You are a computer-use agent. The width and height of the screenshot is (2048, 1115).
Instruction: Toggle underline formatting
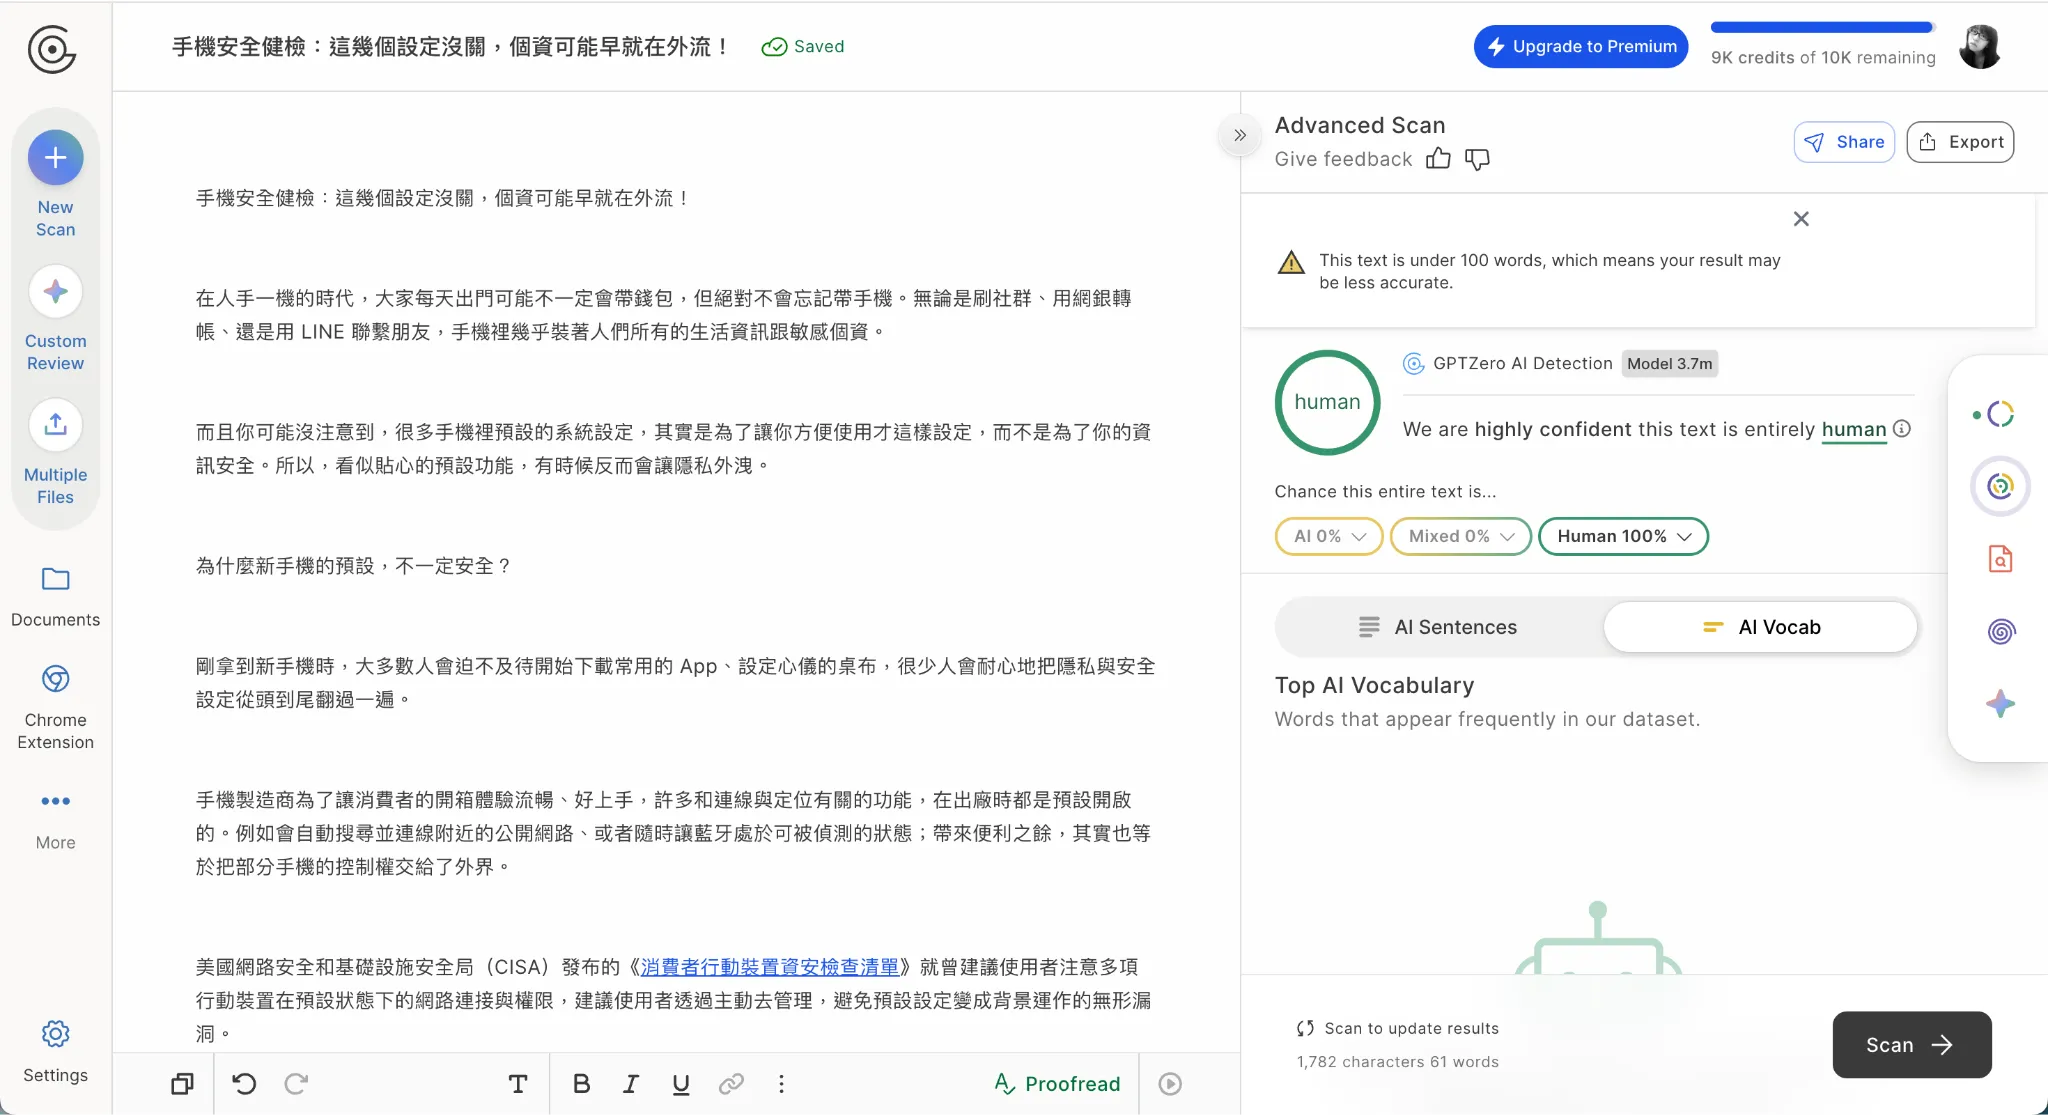[681, 1084]
